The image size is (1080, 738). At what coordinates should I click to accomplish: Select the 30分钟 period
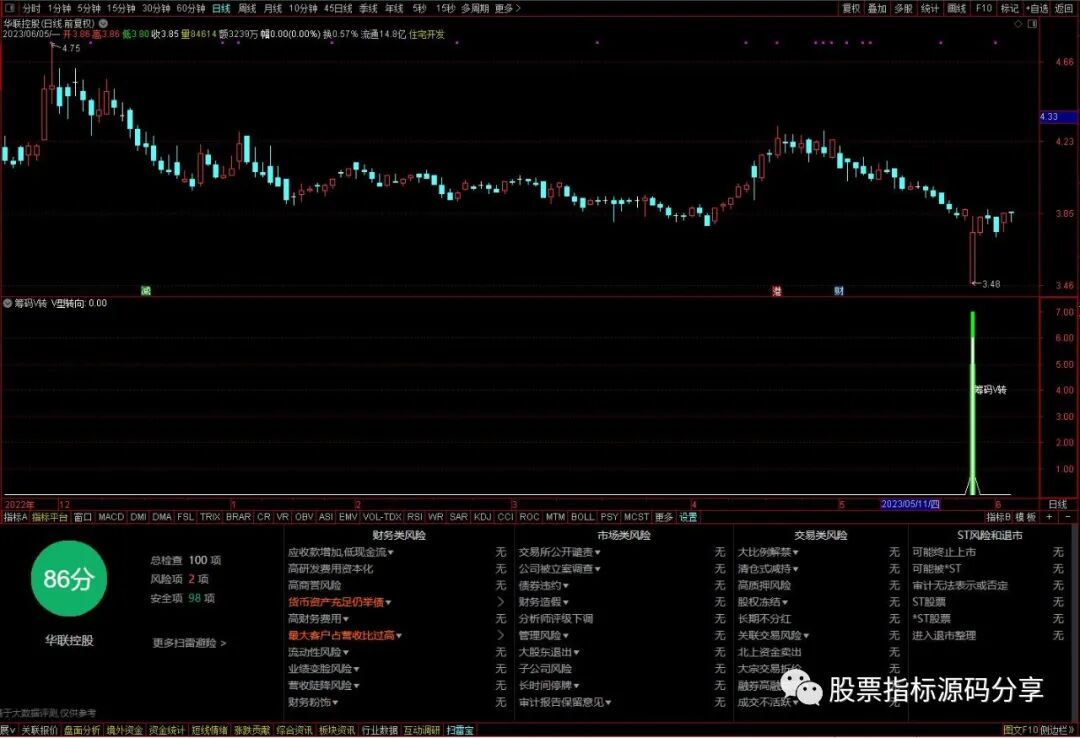pos(156,8)
